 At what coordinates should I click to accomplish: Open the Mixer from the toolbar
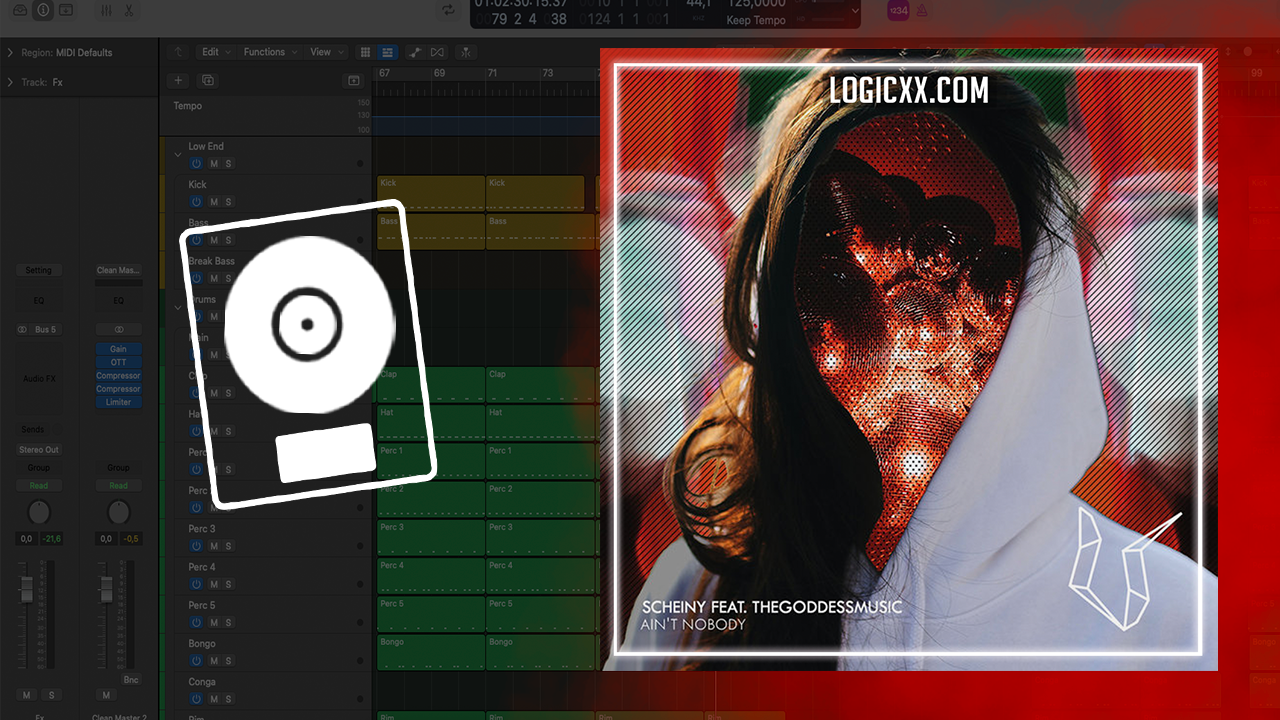tap(106, 10)
